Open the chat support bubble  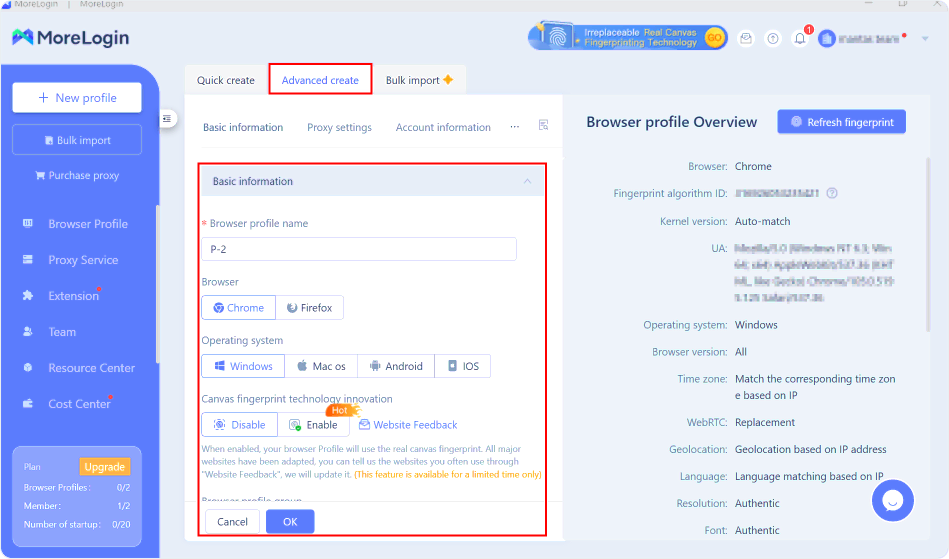892,500
